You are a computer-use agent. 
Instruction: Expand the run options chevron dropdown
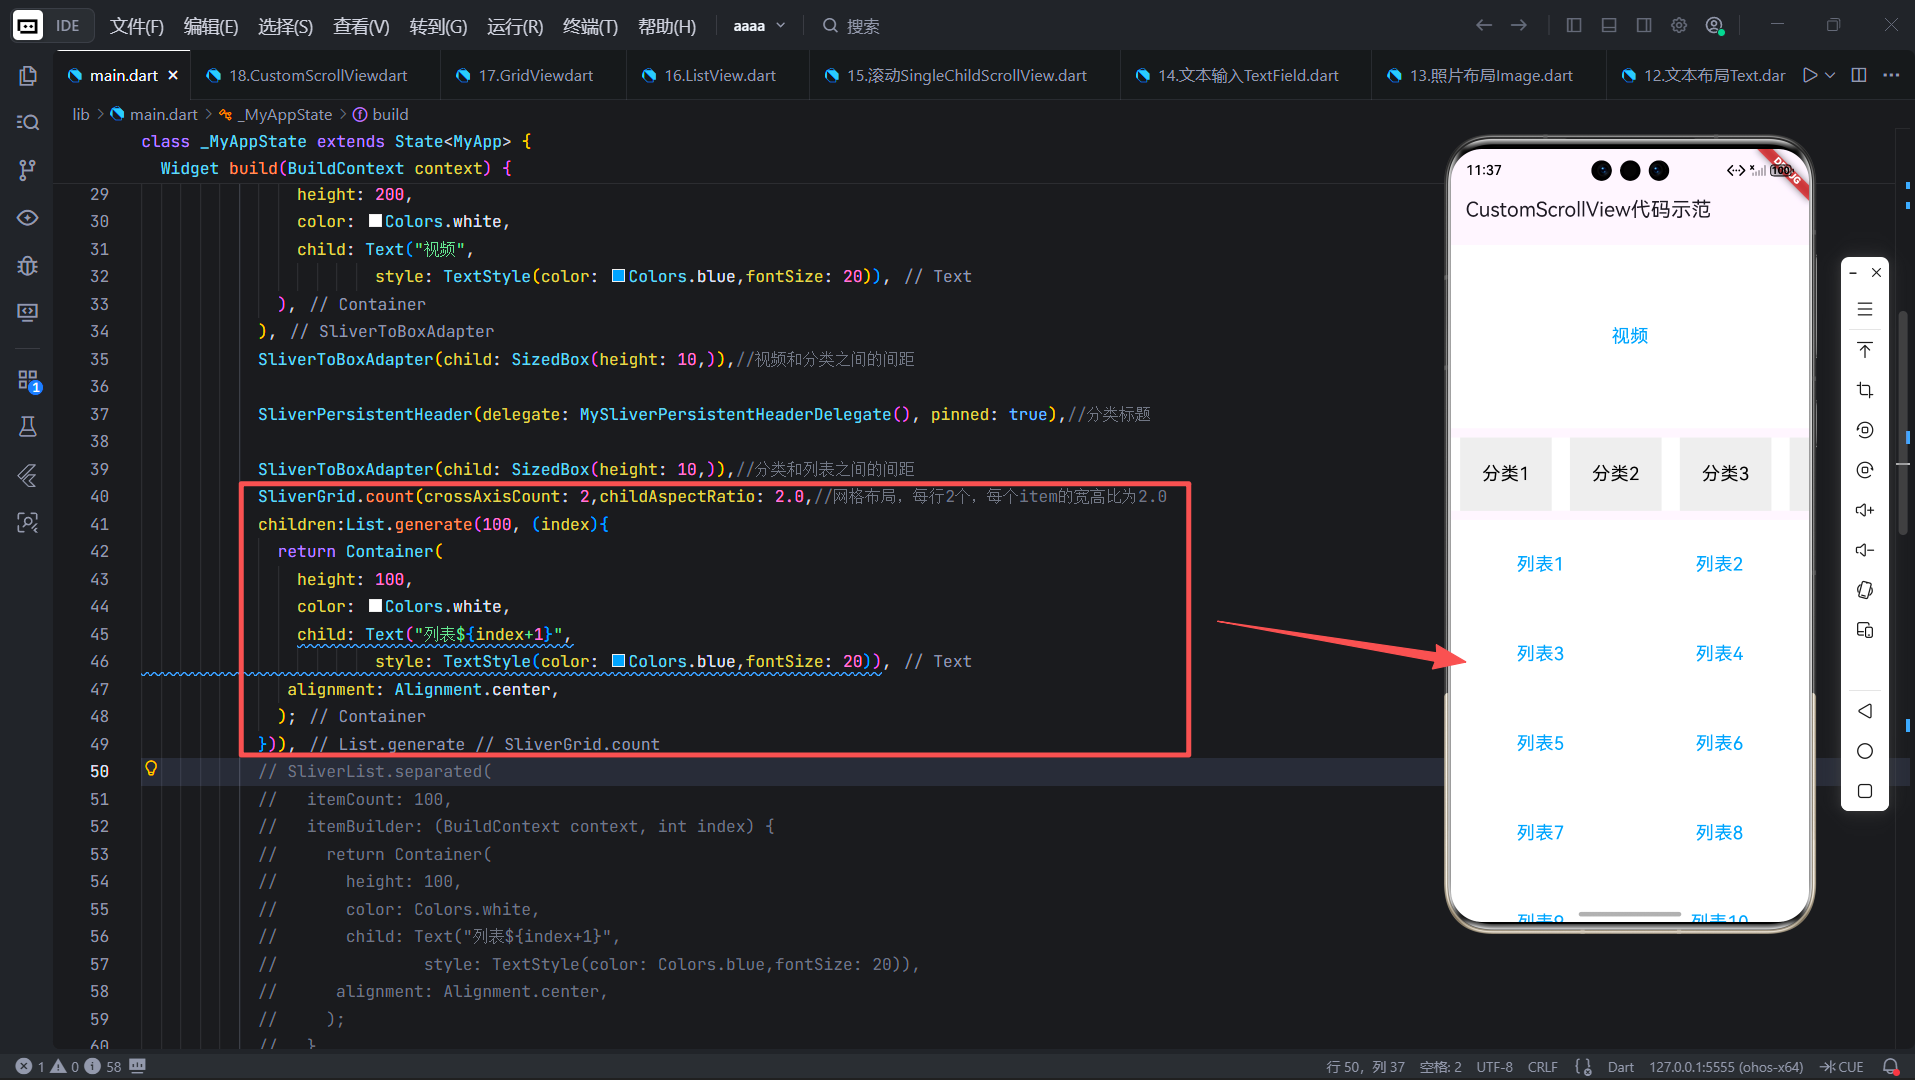coord(1830,75)
